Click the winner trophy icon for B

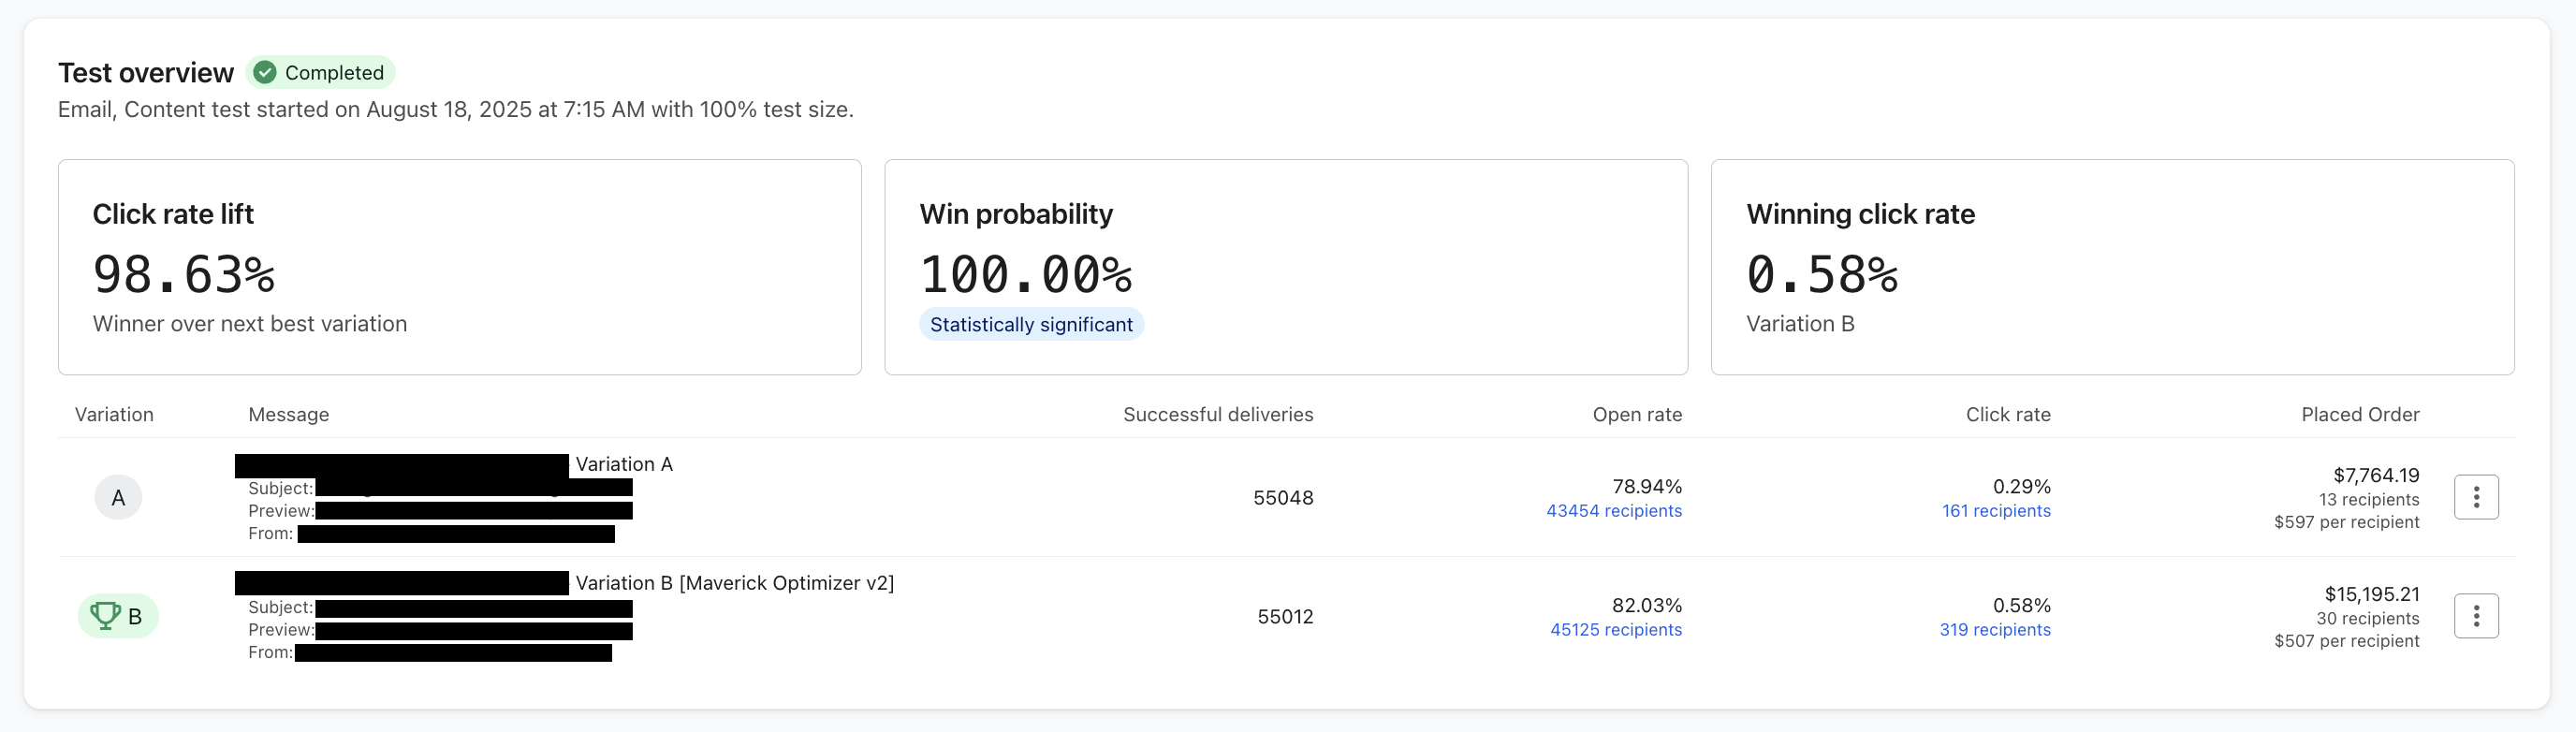pyautogui.click(x=105, y=615)
